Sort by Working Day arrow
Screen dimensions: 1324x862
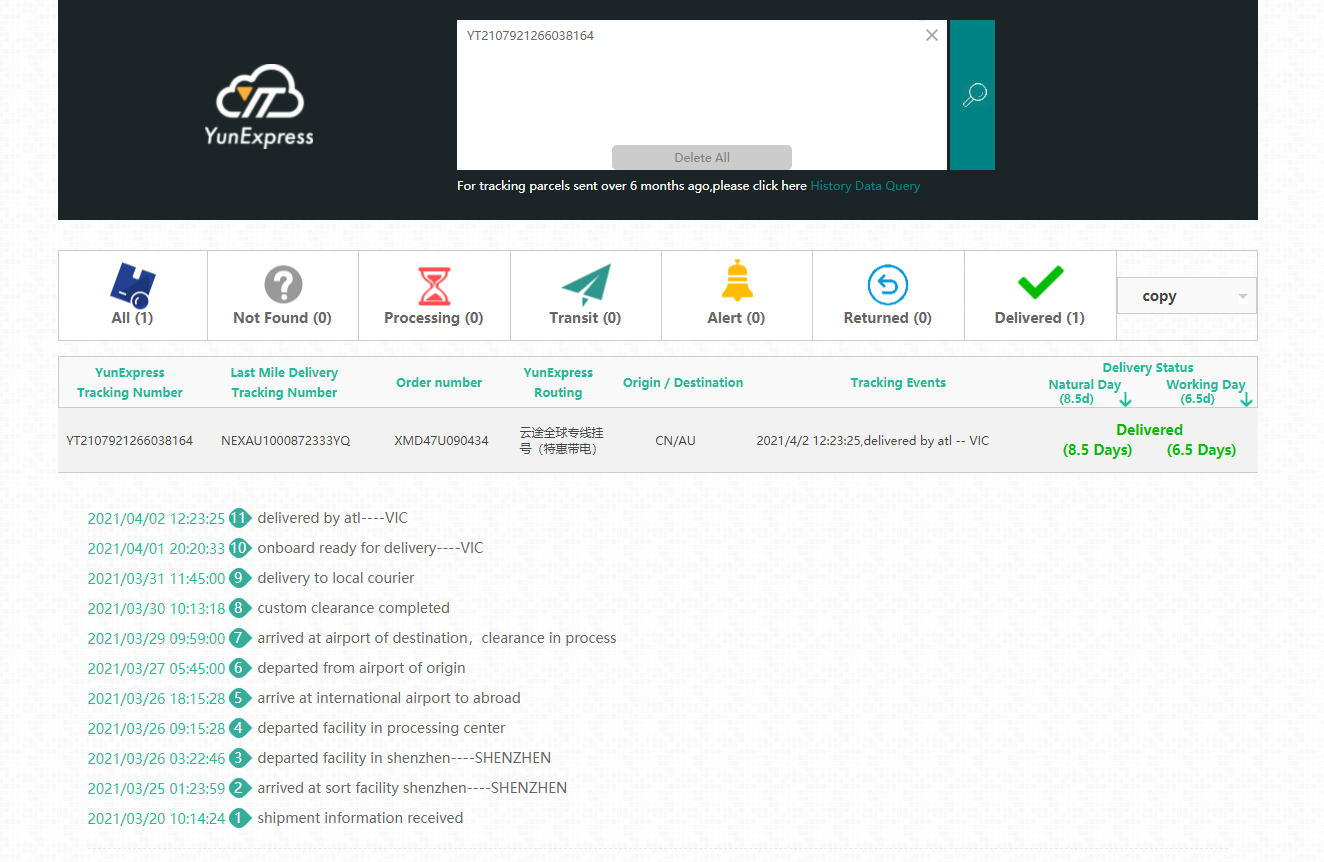[1246, 400]
